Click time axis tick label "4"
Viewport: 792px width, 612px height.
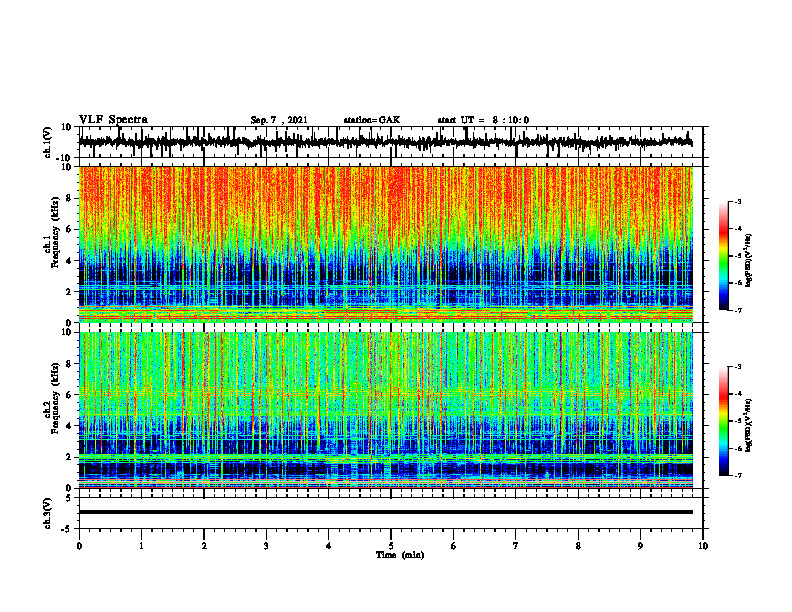329,545
